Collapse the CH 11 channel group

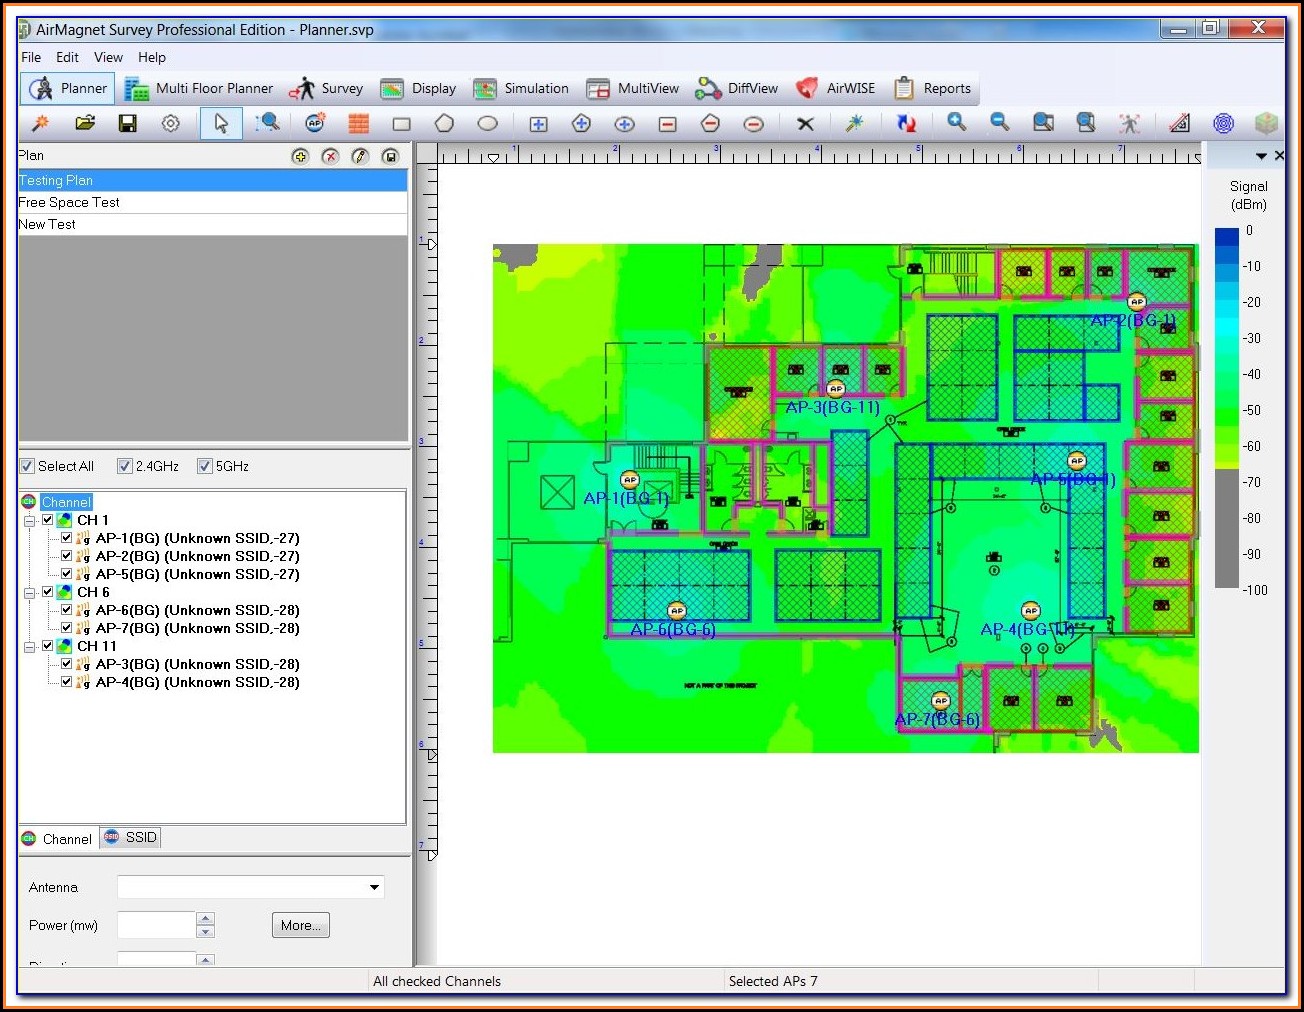29,647
